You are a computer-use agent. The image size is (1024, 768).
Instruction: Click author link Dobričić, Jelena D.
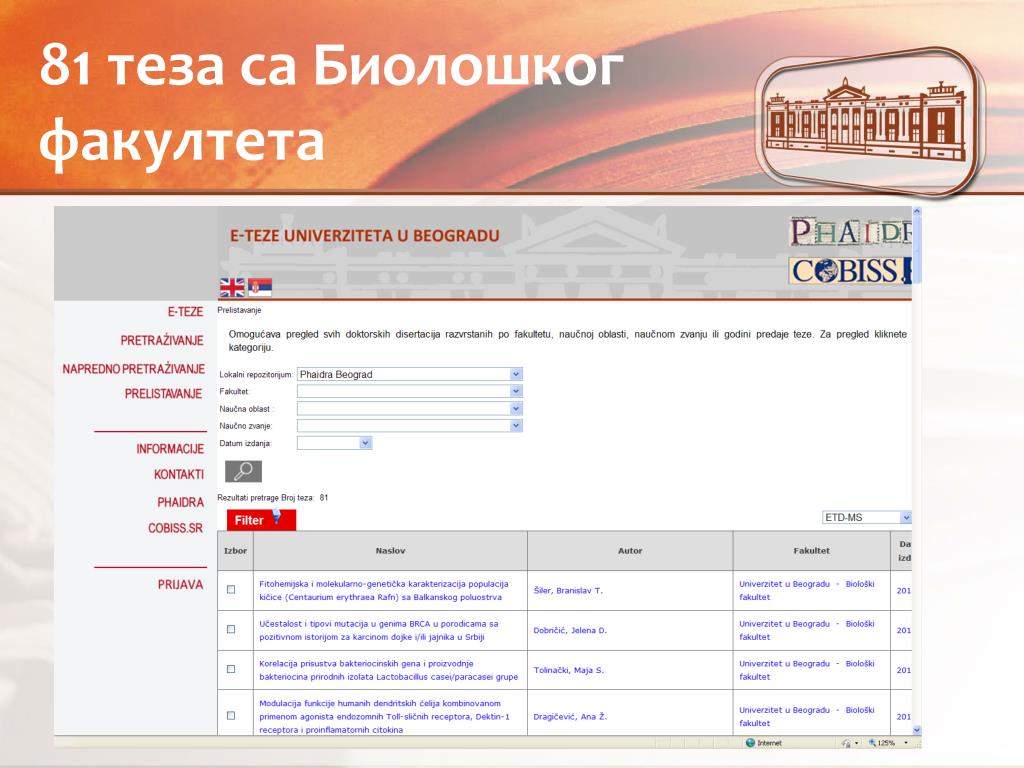pyautogui.click(x=570, y=630)
